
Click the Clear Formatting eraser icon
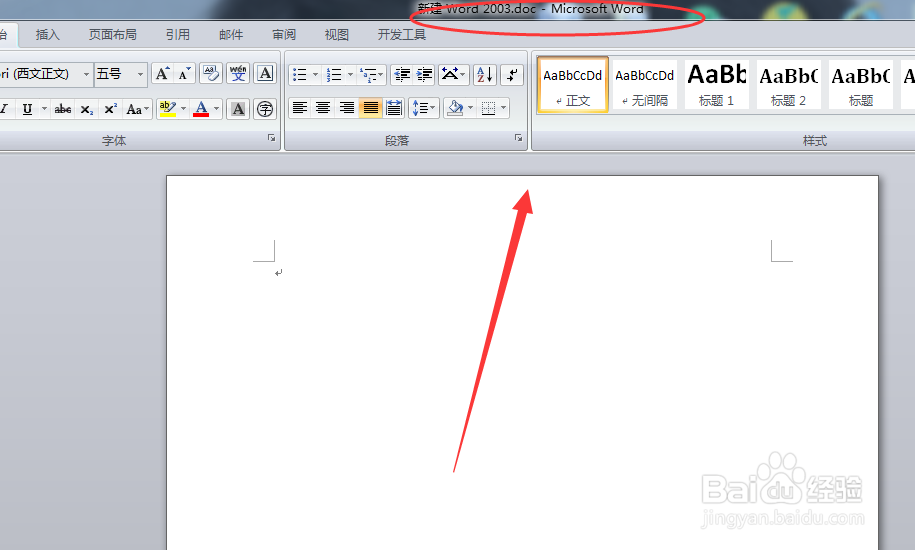pyautogui.click(x=211, y=74)
